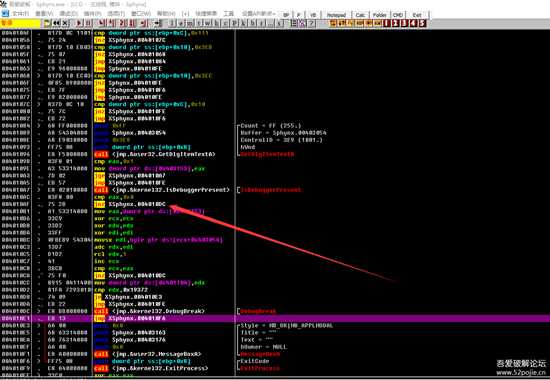
Task: Launch the CMD shortcut button
Action: (398, 15)
